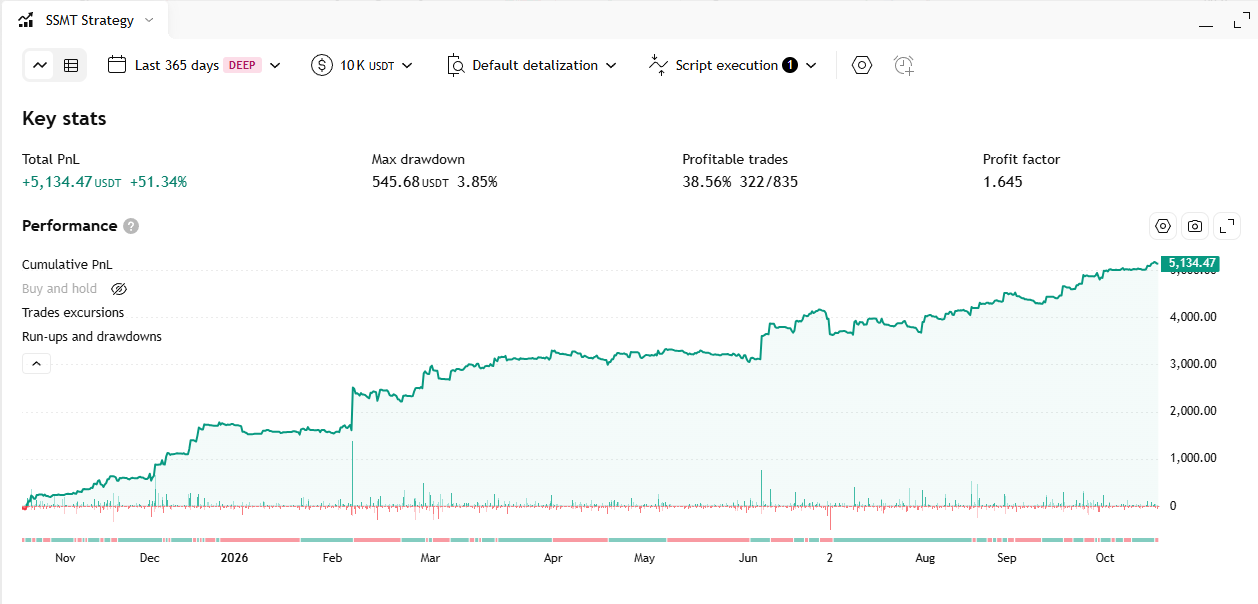Click the 3,000.00 axis label
Image resolution: width=1258 pixels, height=604 pixels.
click(x=1193, y=364)
